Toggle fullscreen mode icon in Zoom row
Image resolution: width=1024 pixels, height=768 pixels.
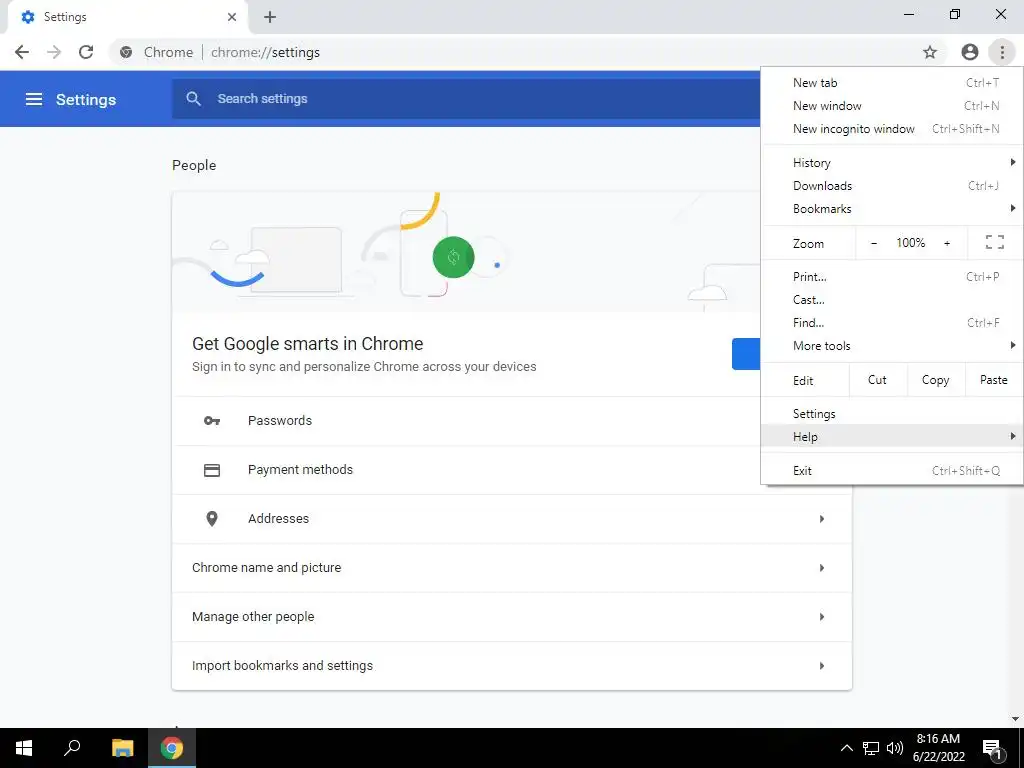(995, 243)
